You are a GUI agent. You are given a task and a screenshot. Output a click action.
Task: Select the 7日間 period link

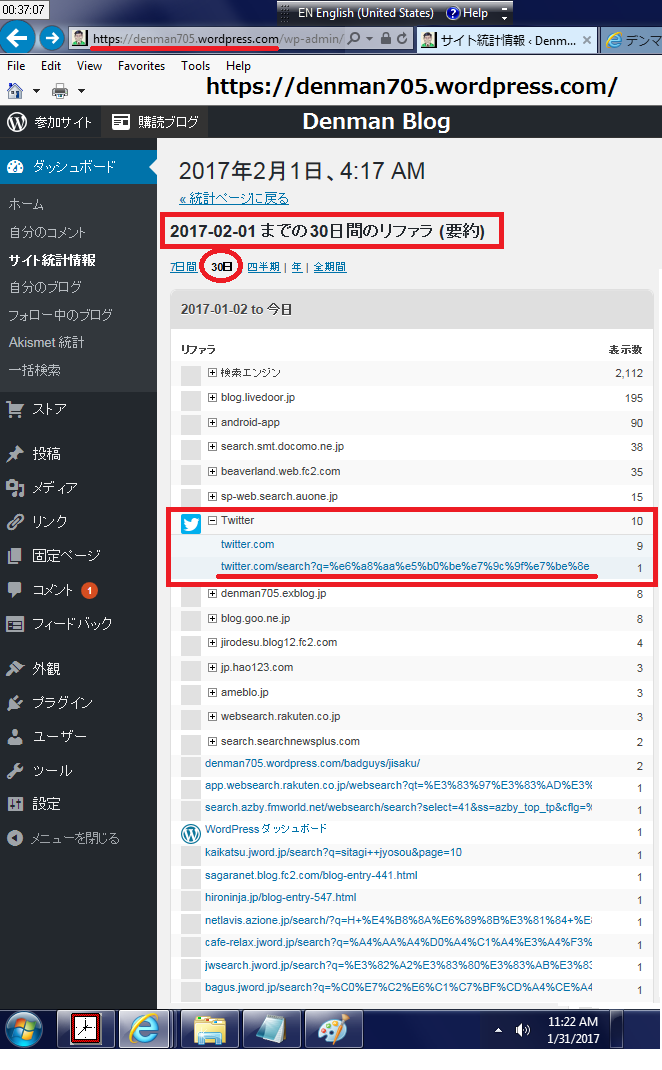click(x=183, y=267)
